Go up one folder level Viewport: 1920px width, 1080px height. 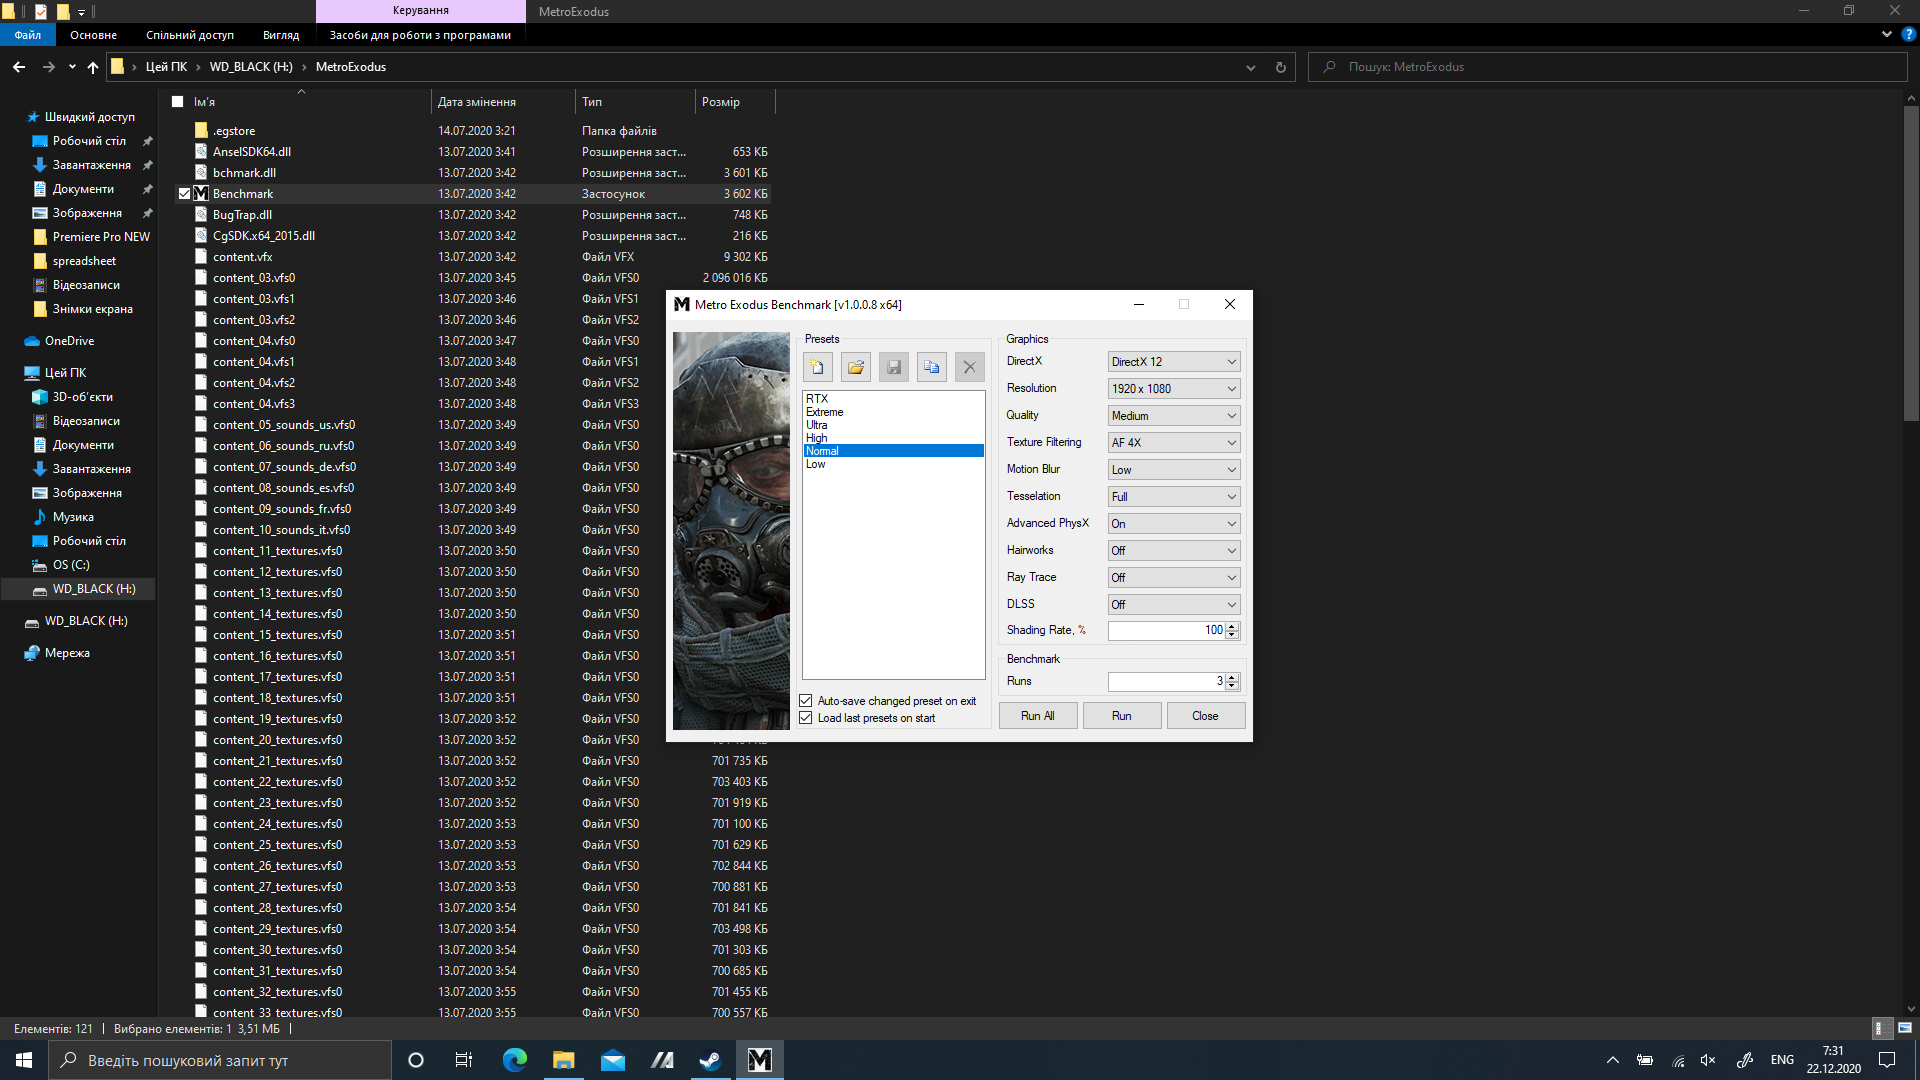click(93, 67)
